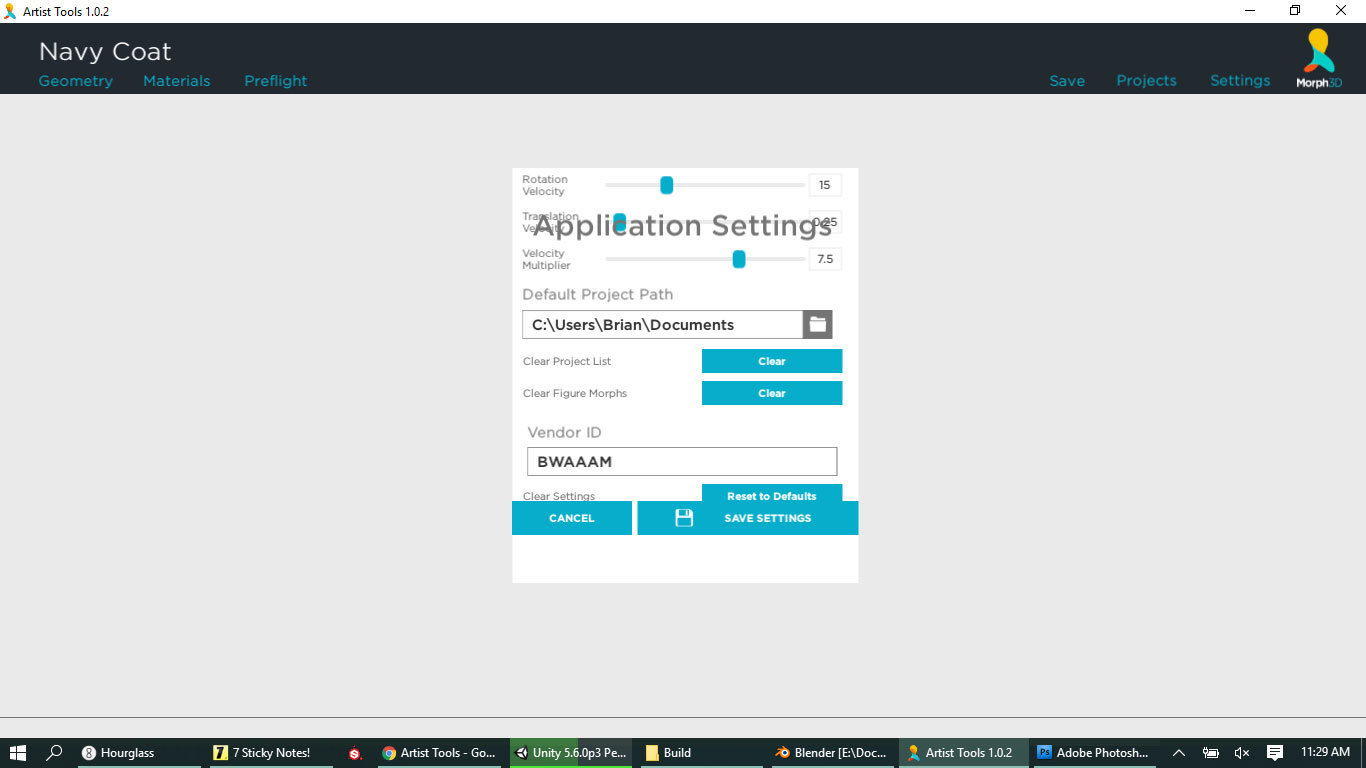This screenshot has height=768, width=1366.
Task: Open Windows Start menu
Action: 18,753
